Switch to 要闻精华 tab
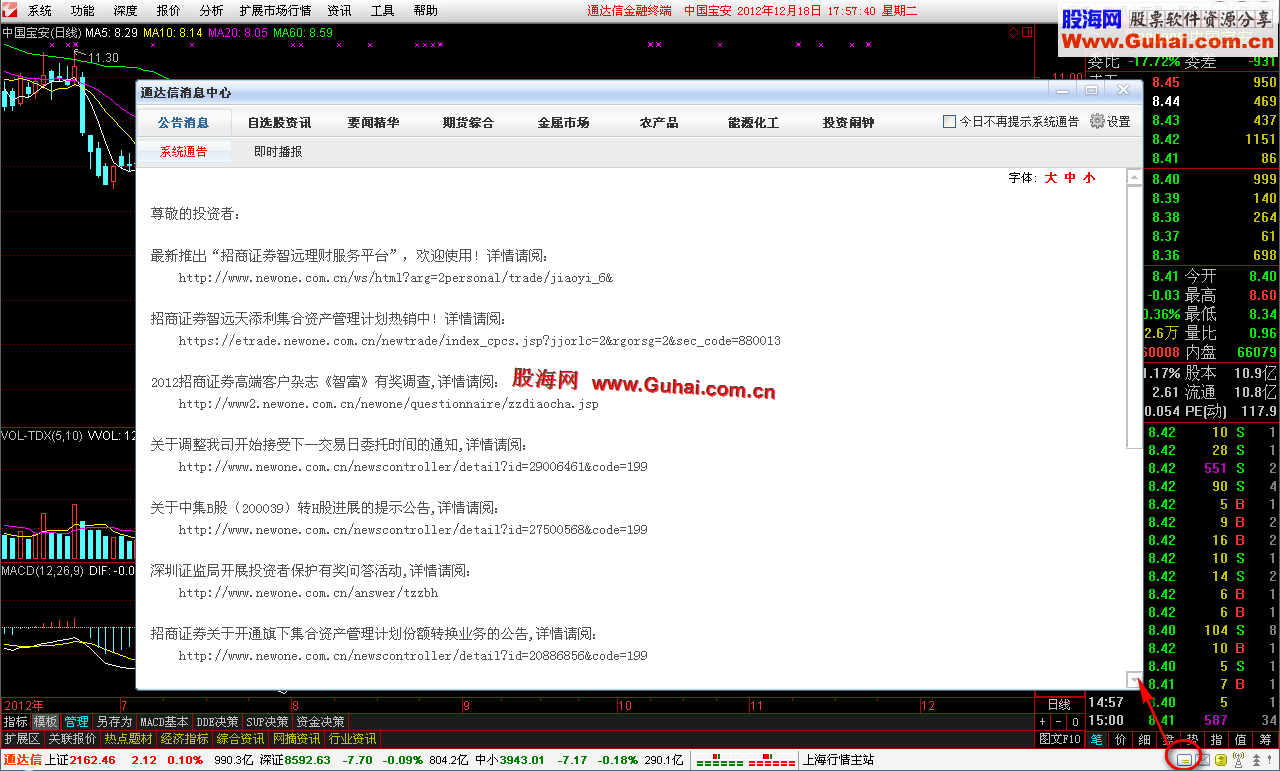The width and height of the screenshot is (1280, 771). [x=374, y=122]
